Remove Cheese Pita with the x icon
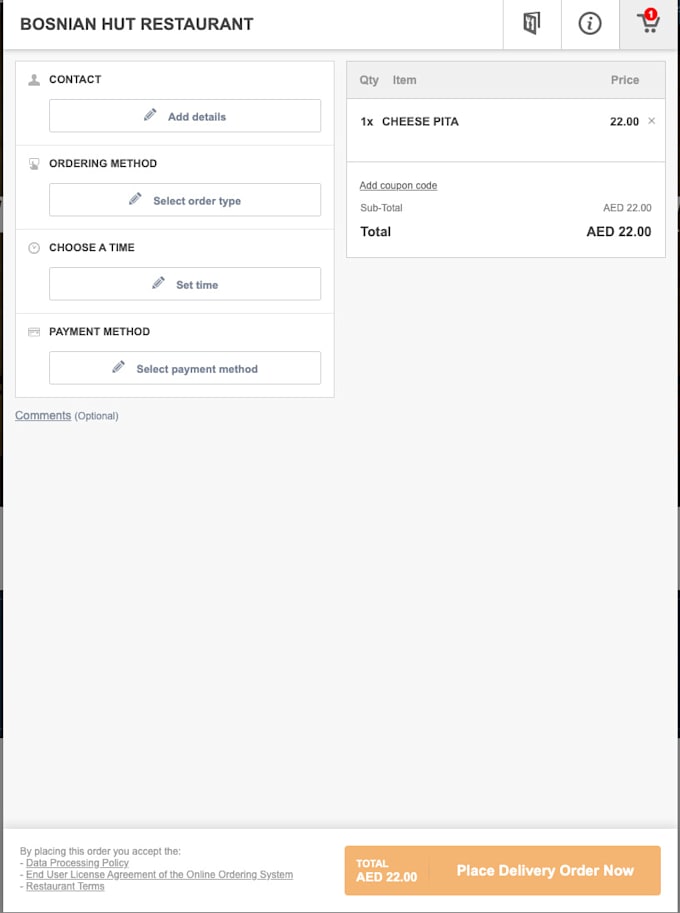Screen dimensions: 680x913 pyautogui.click(x=651, y=121)
